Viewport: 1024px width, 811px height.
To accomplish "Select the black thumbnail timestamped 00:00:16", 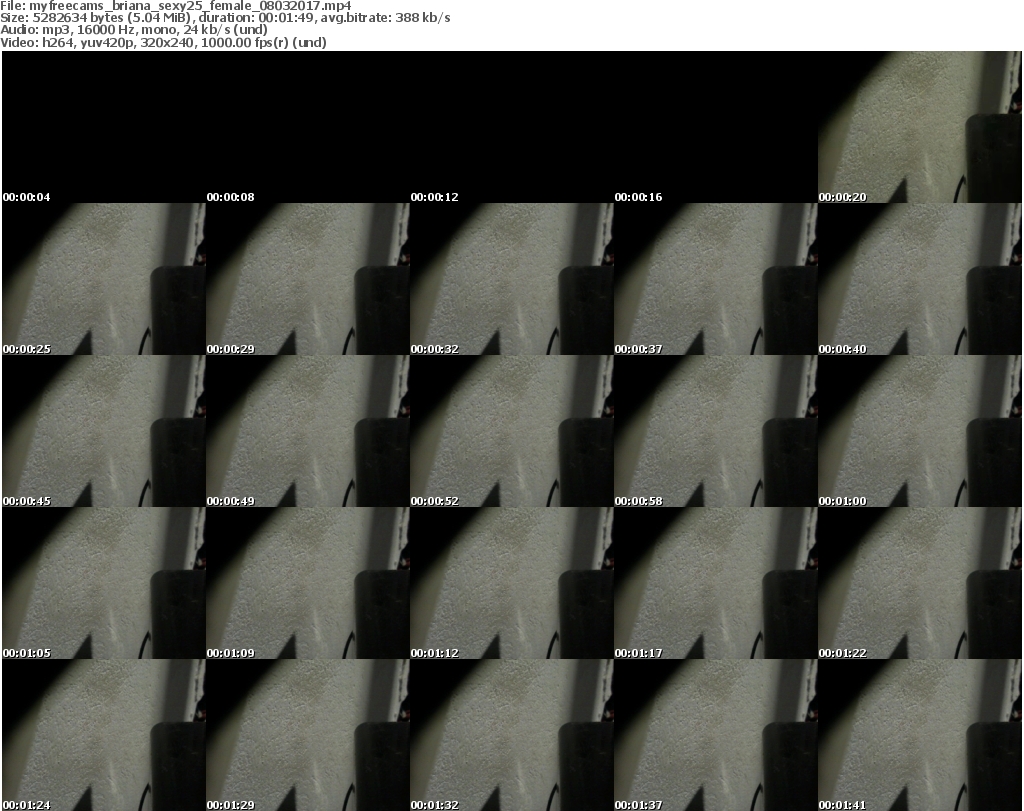I will pyautogui.click(x=716, y=127).
